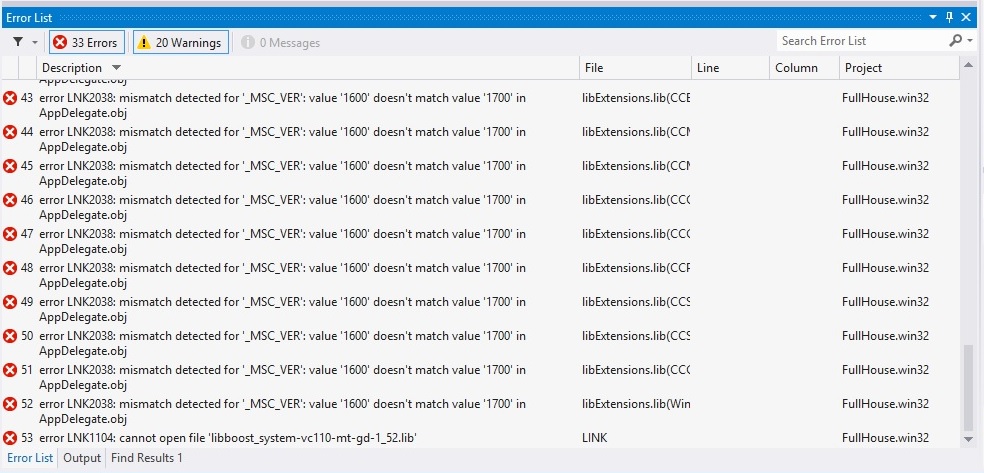Click the filter funnel icon

coord(18,42)
